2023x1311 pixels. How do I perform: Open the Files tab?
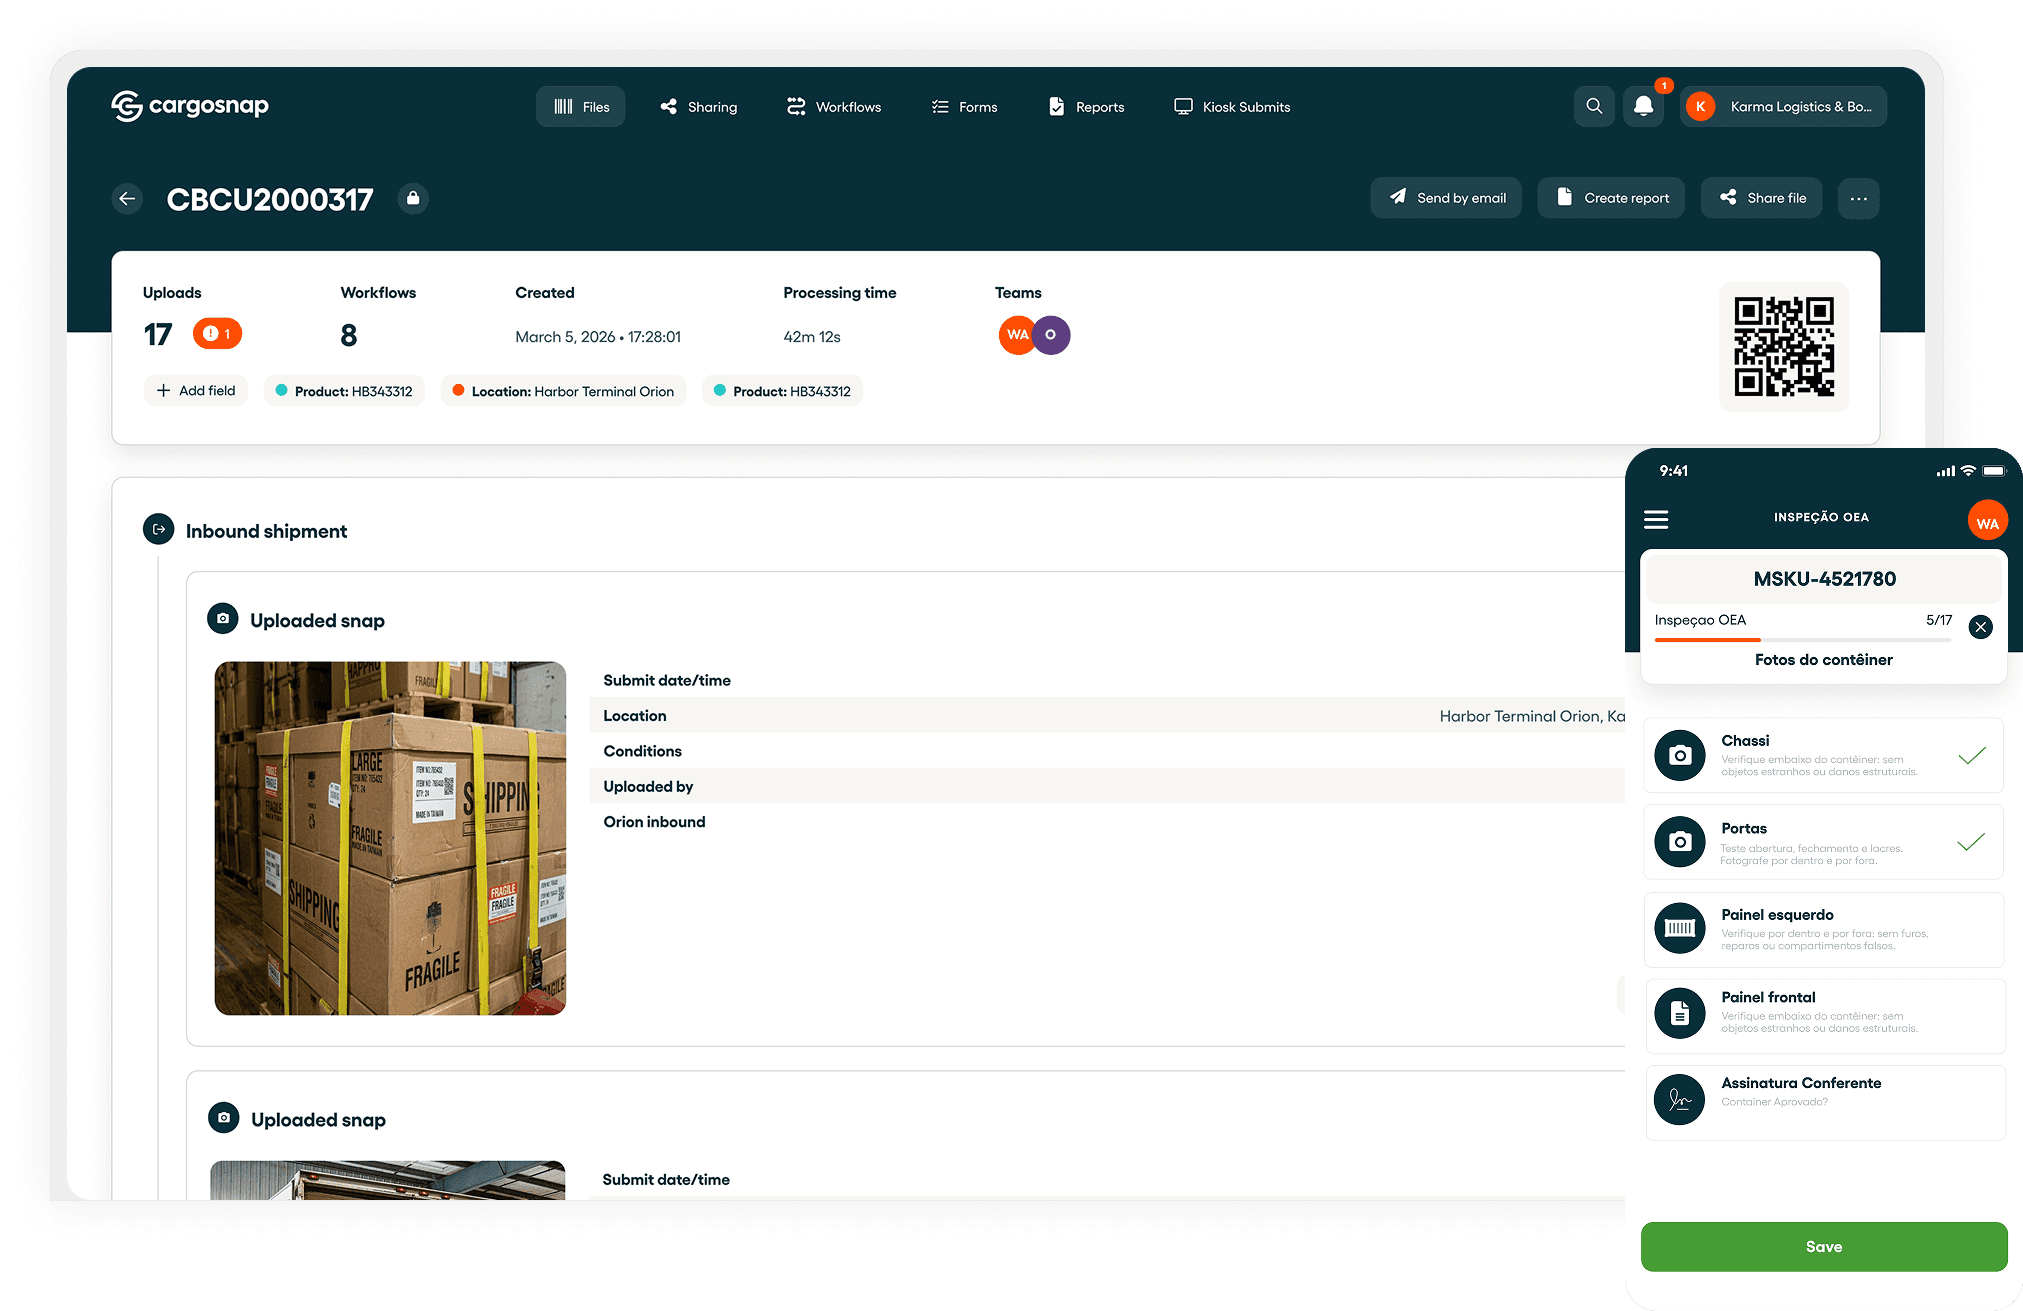[x=581, y=107]
